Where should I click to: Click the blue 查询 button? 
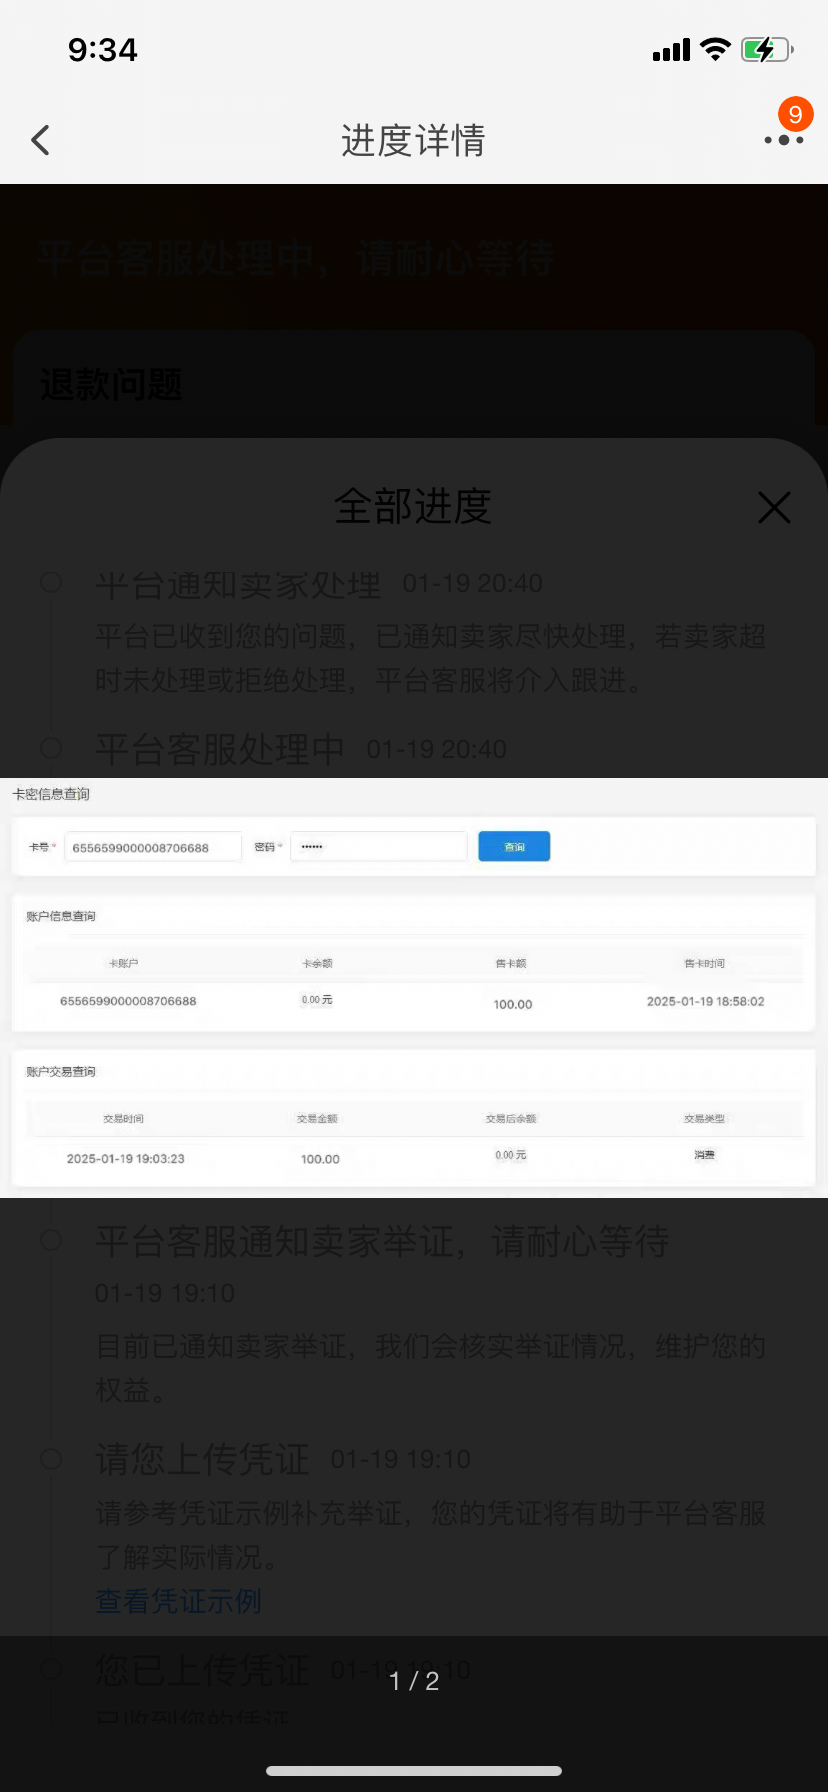tap(514, 847)
